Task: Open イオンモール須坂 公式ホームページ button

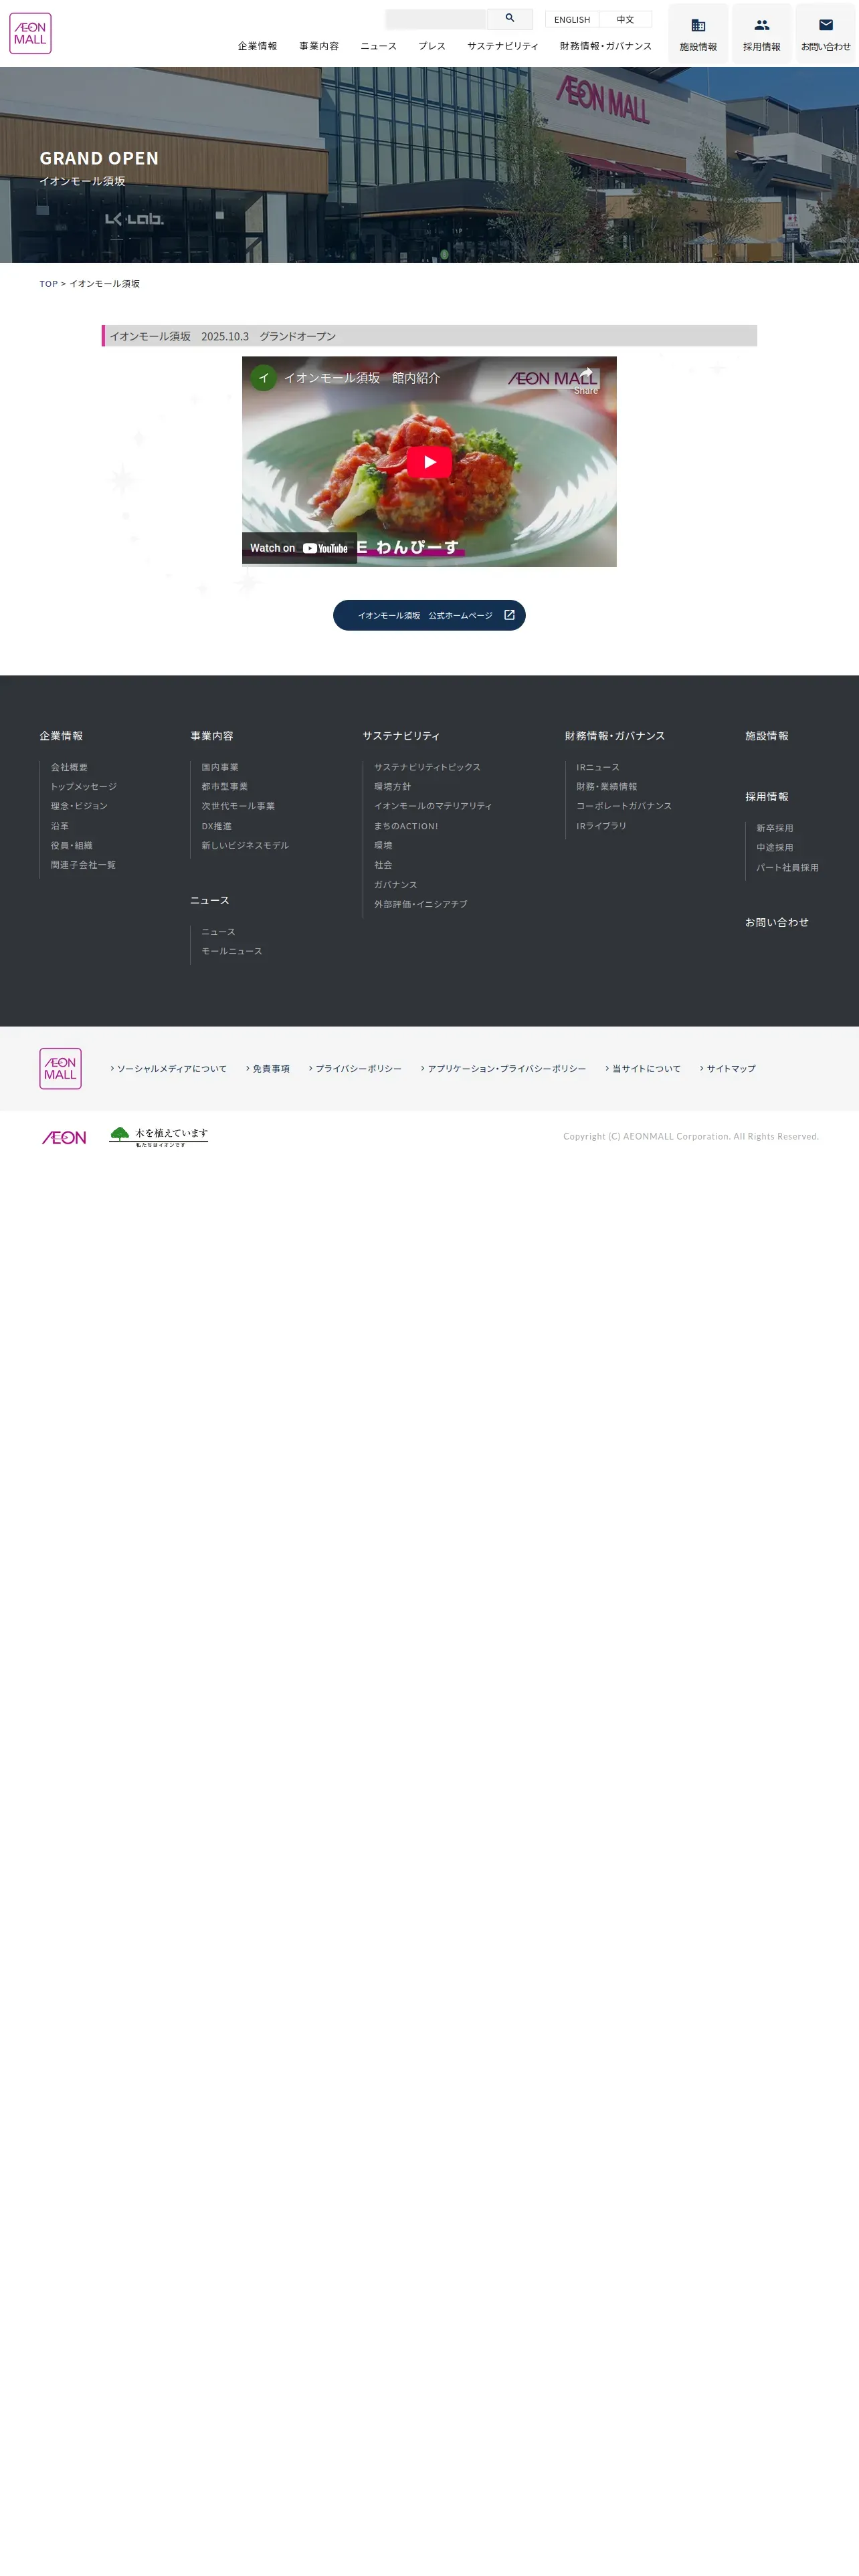Action: click(429, 615)
